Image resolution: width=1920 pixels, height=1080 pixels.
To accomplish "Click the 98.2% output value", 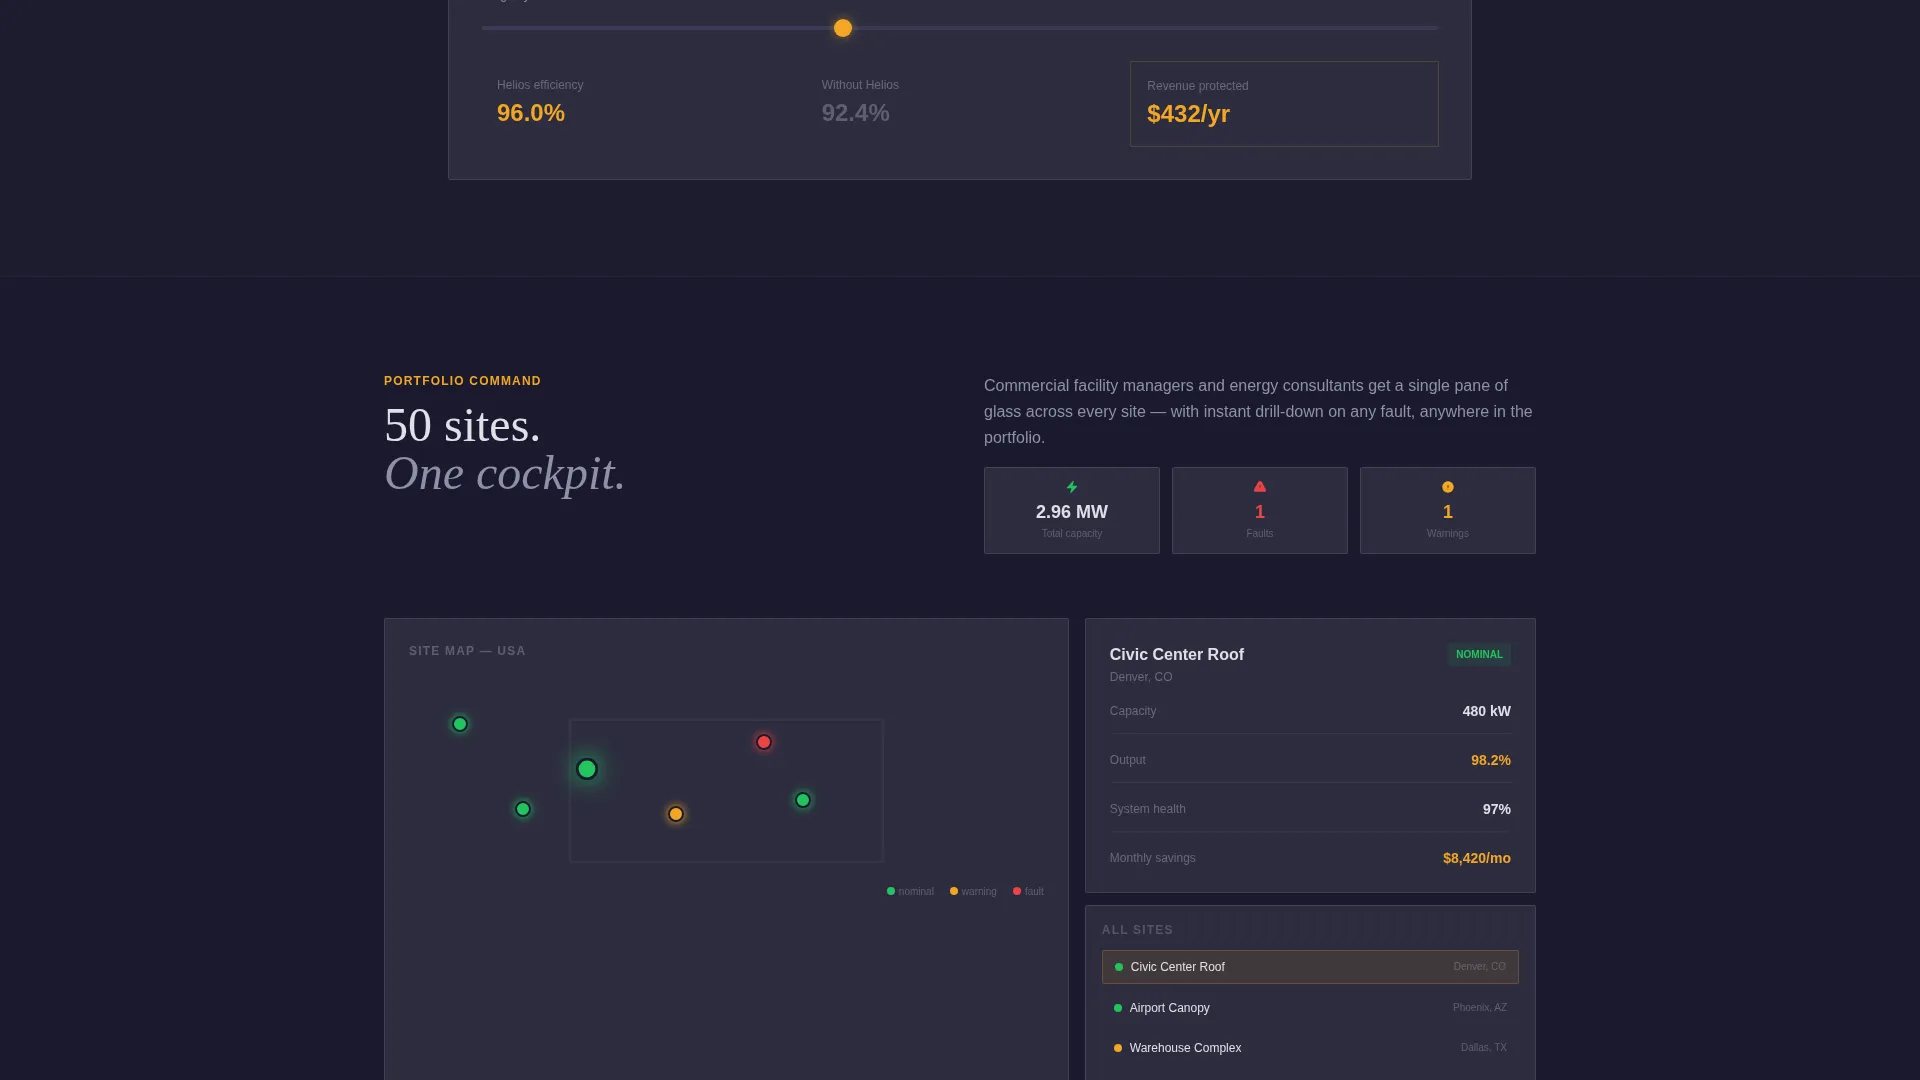I will (x=1491, y=760).
